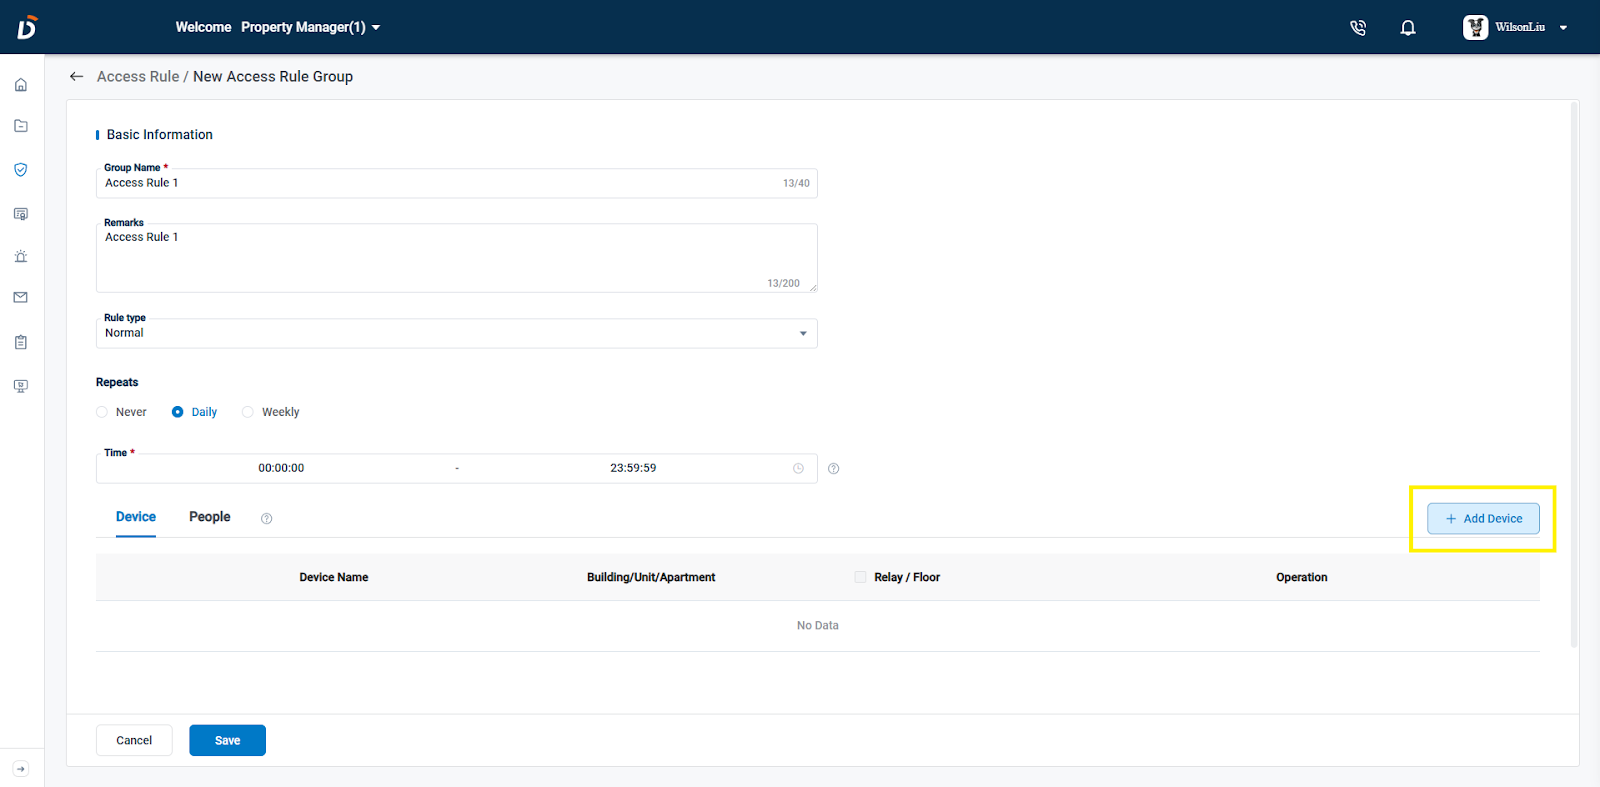Tick the Relay / Floor header checkbox

coord(860,577)
